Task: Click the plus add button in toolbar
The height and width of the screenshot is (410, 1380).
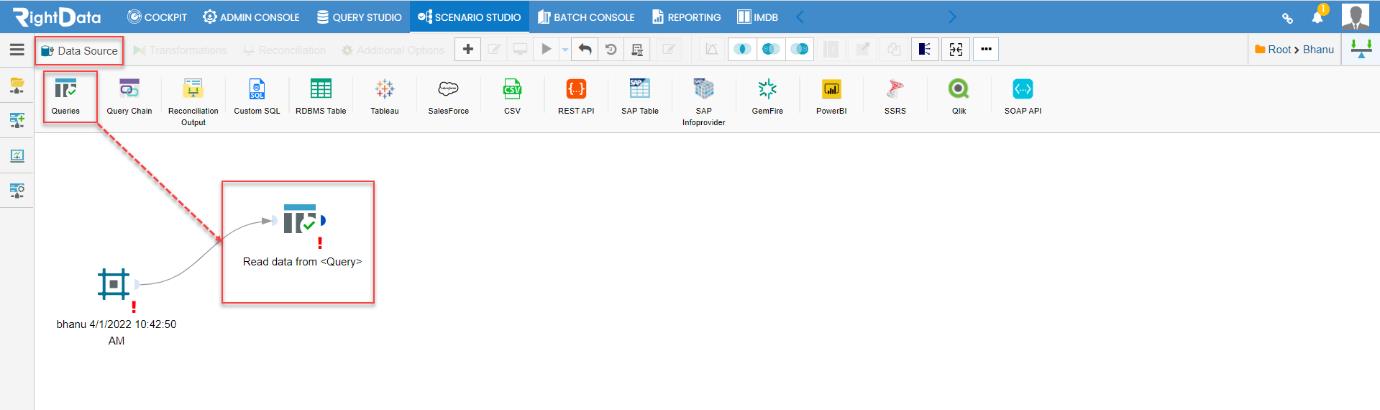Action: [468, 49]
